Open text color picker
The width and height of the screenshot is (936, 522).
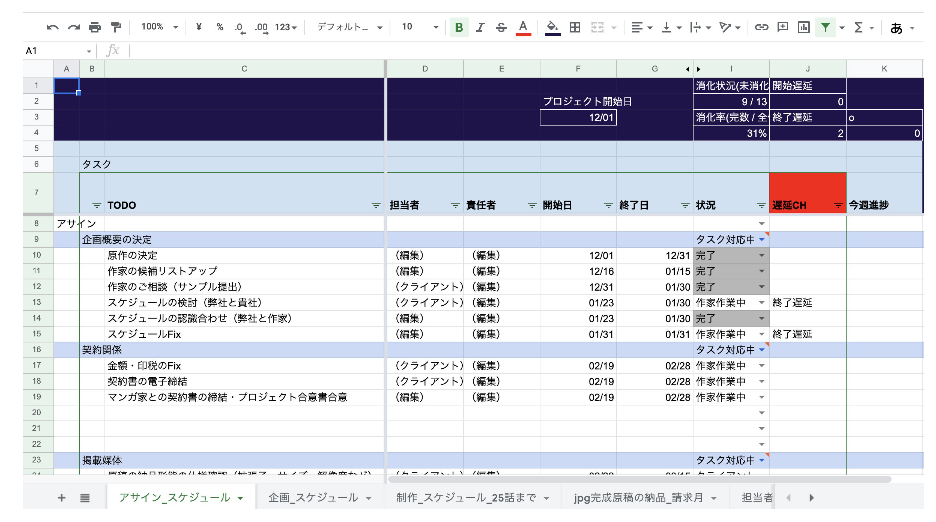tap(524, 27)
